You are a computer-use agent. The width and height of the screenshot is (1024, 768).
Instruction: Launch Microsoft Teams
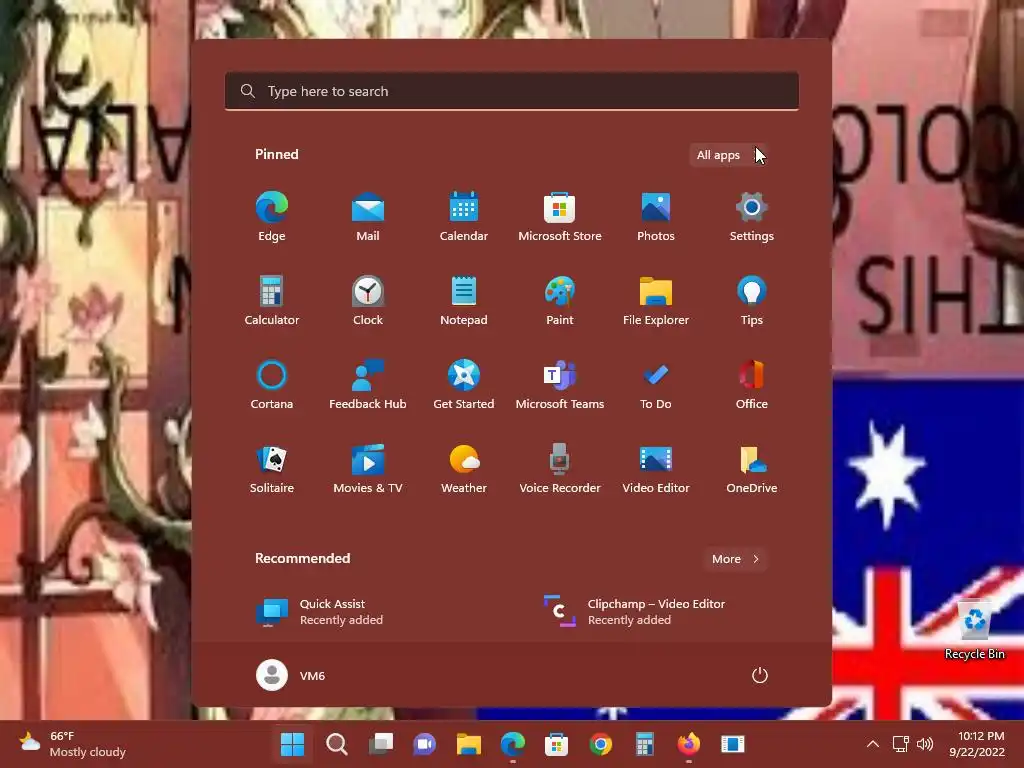560,385
